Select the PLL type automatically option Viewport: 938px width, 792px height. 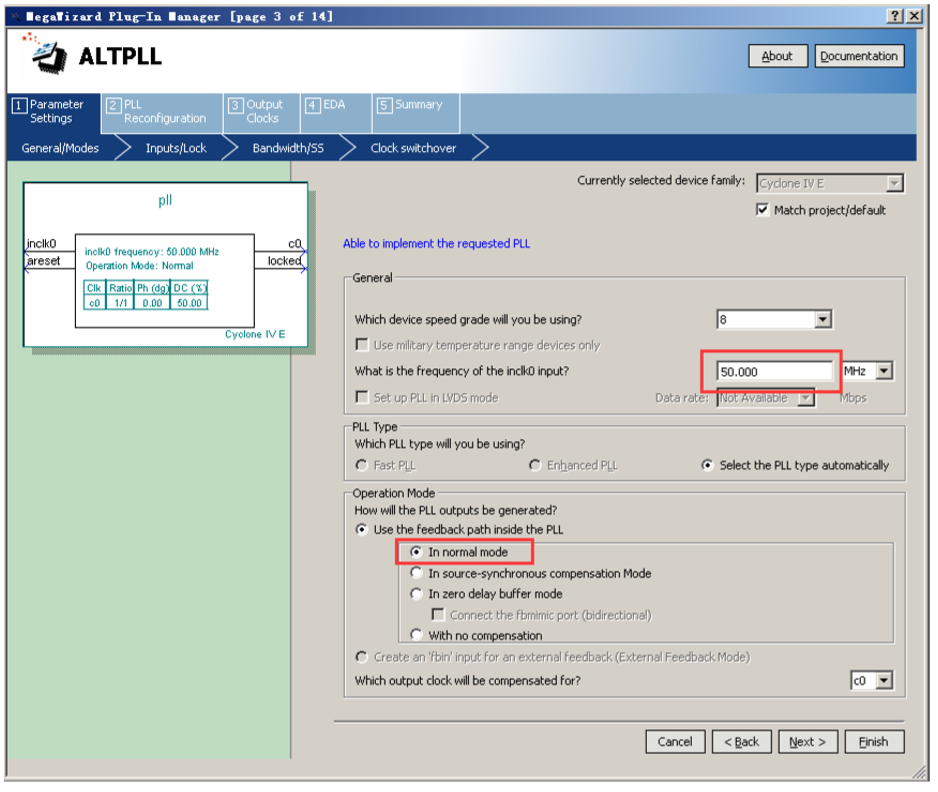pyautogui.click(x=707, y=465)
